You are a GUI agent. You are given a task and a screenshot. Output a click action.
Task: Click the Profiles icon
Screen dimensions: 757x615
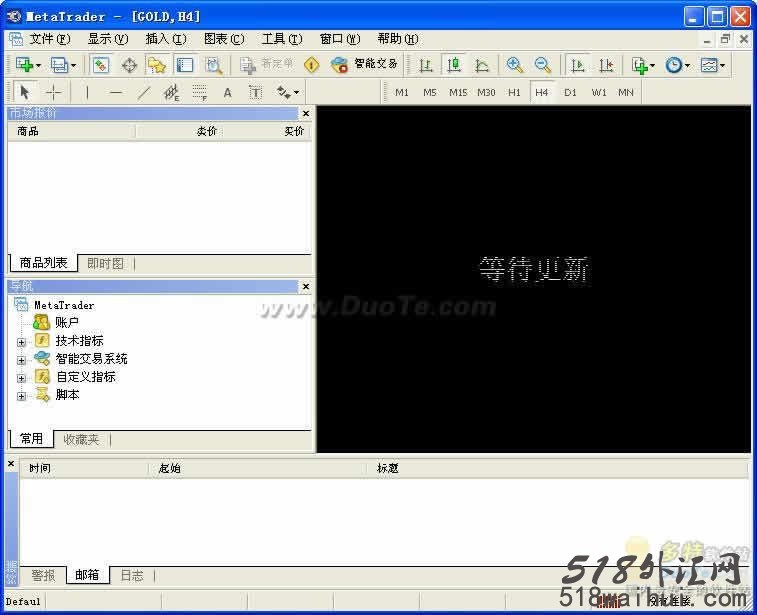[x=59, y=65]
